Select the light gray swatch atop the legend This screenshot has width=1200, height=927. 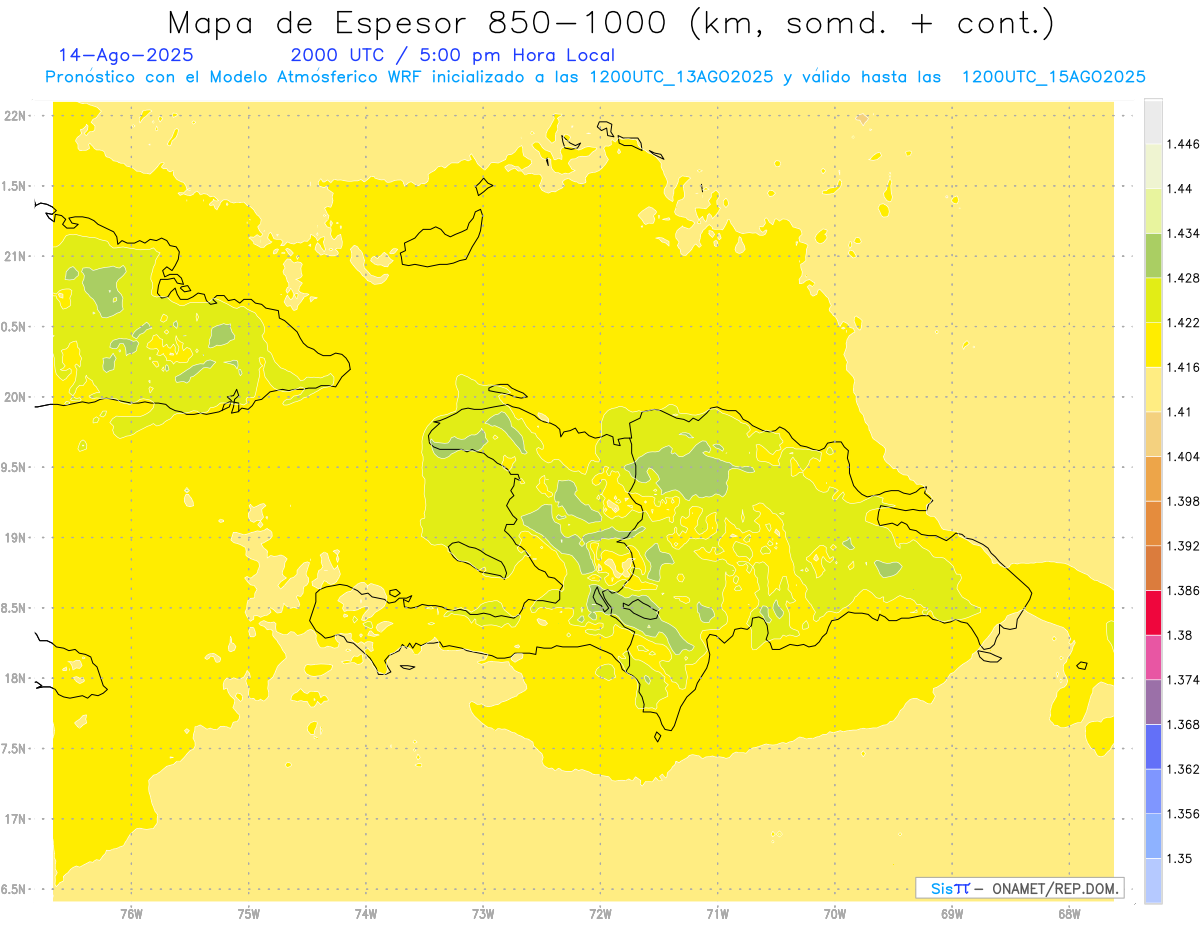(x=1153, y=121)
